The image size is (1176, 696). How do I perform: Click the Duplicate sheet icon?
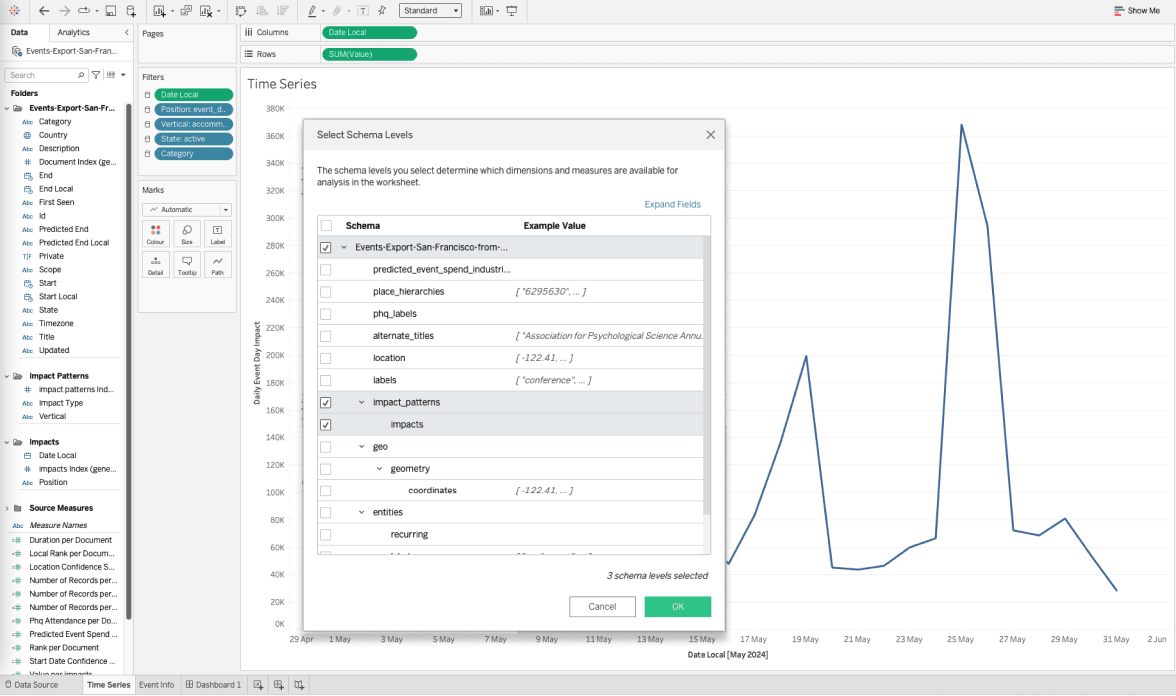pos(186,10)
